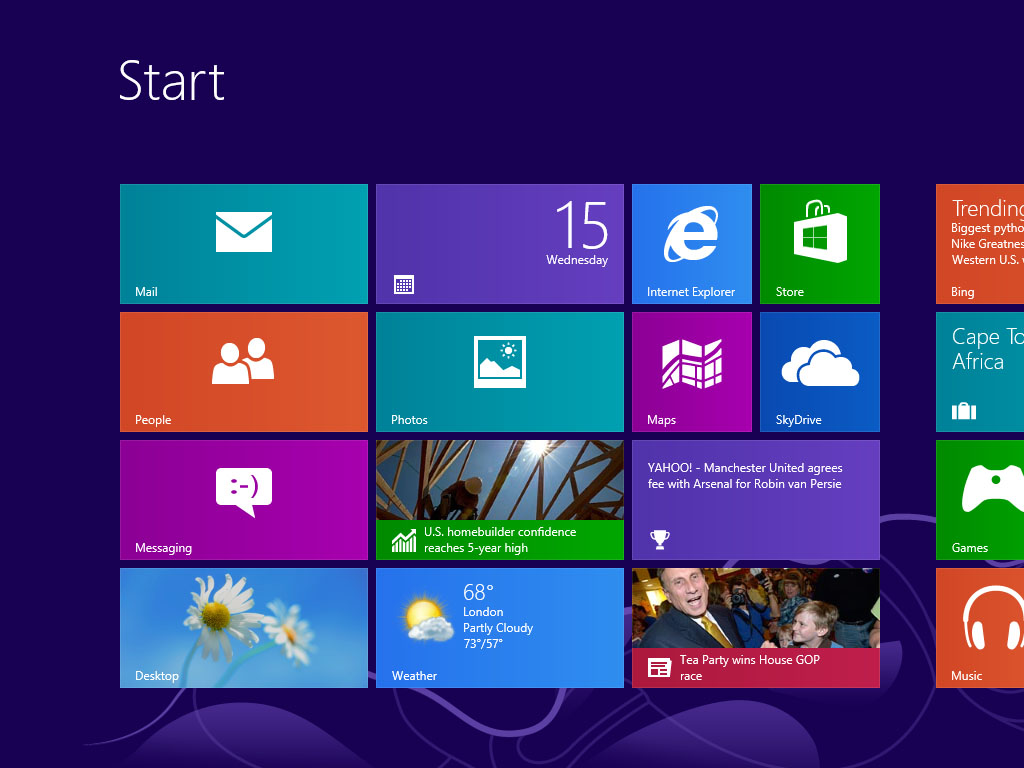
Task: Open the SkyDrive cloud tile
Action: (x=819, y=371)
